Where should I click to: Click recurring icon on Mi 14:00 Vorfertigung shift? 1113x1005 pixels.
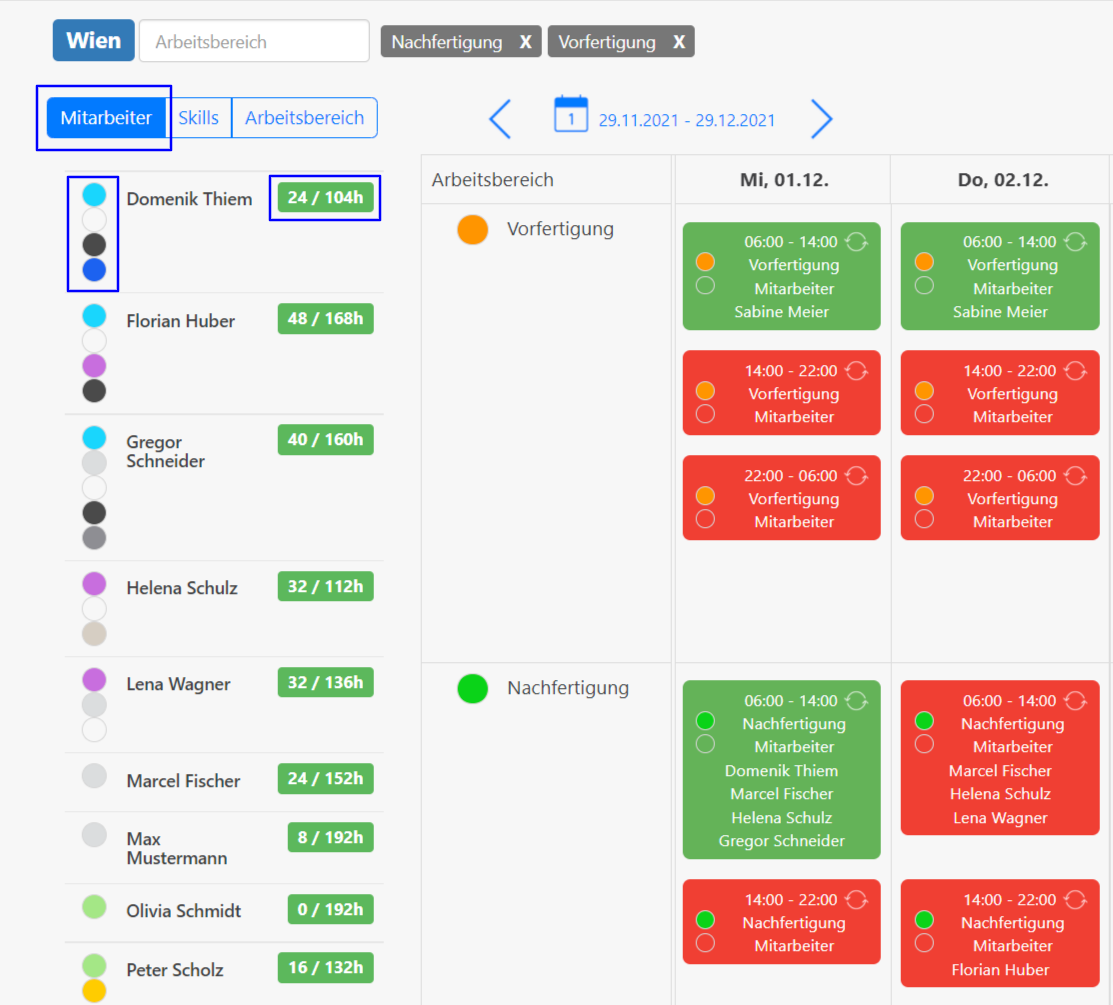coord(856,371)
